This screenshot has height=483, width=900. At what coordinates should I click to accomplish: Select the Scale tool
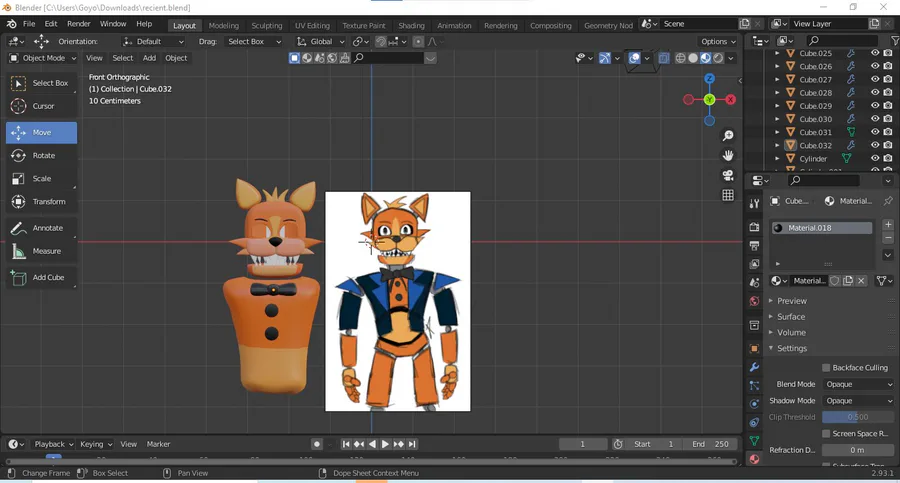pos(41,179)
